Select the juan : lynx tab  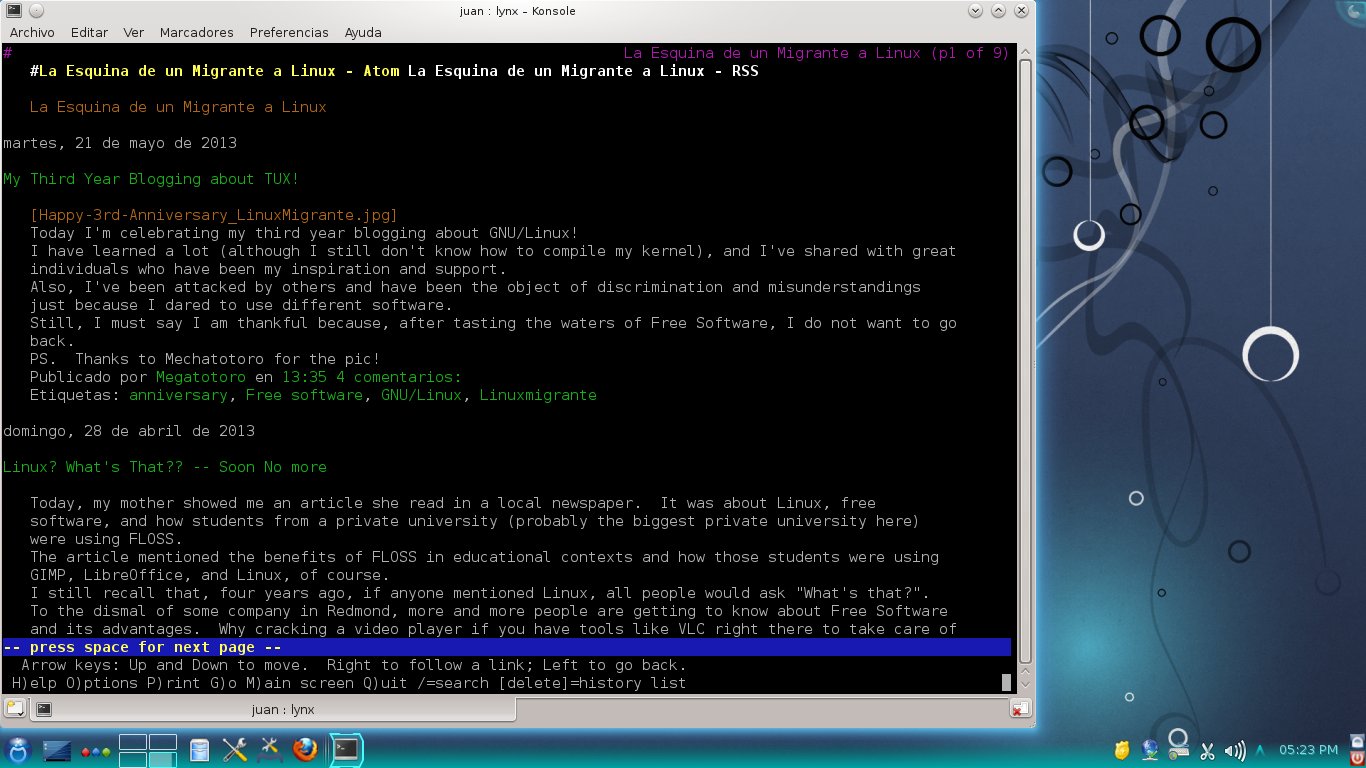point(273,709)
